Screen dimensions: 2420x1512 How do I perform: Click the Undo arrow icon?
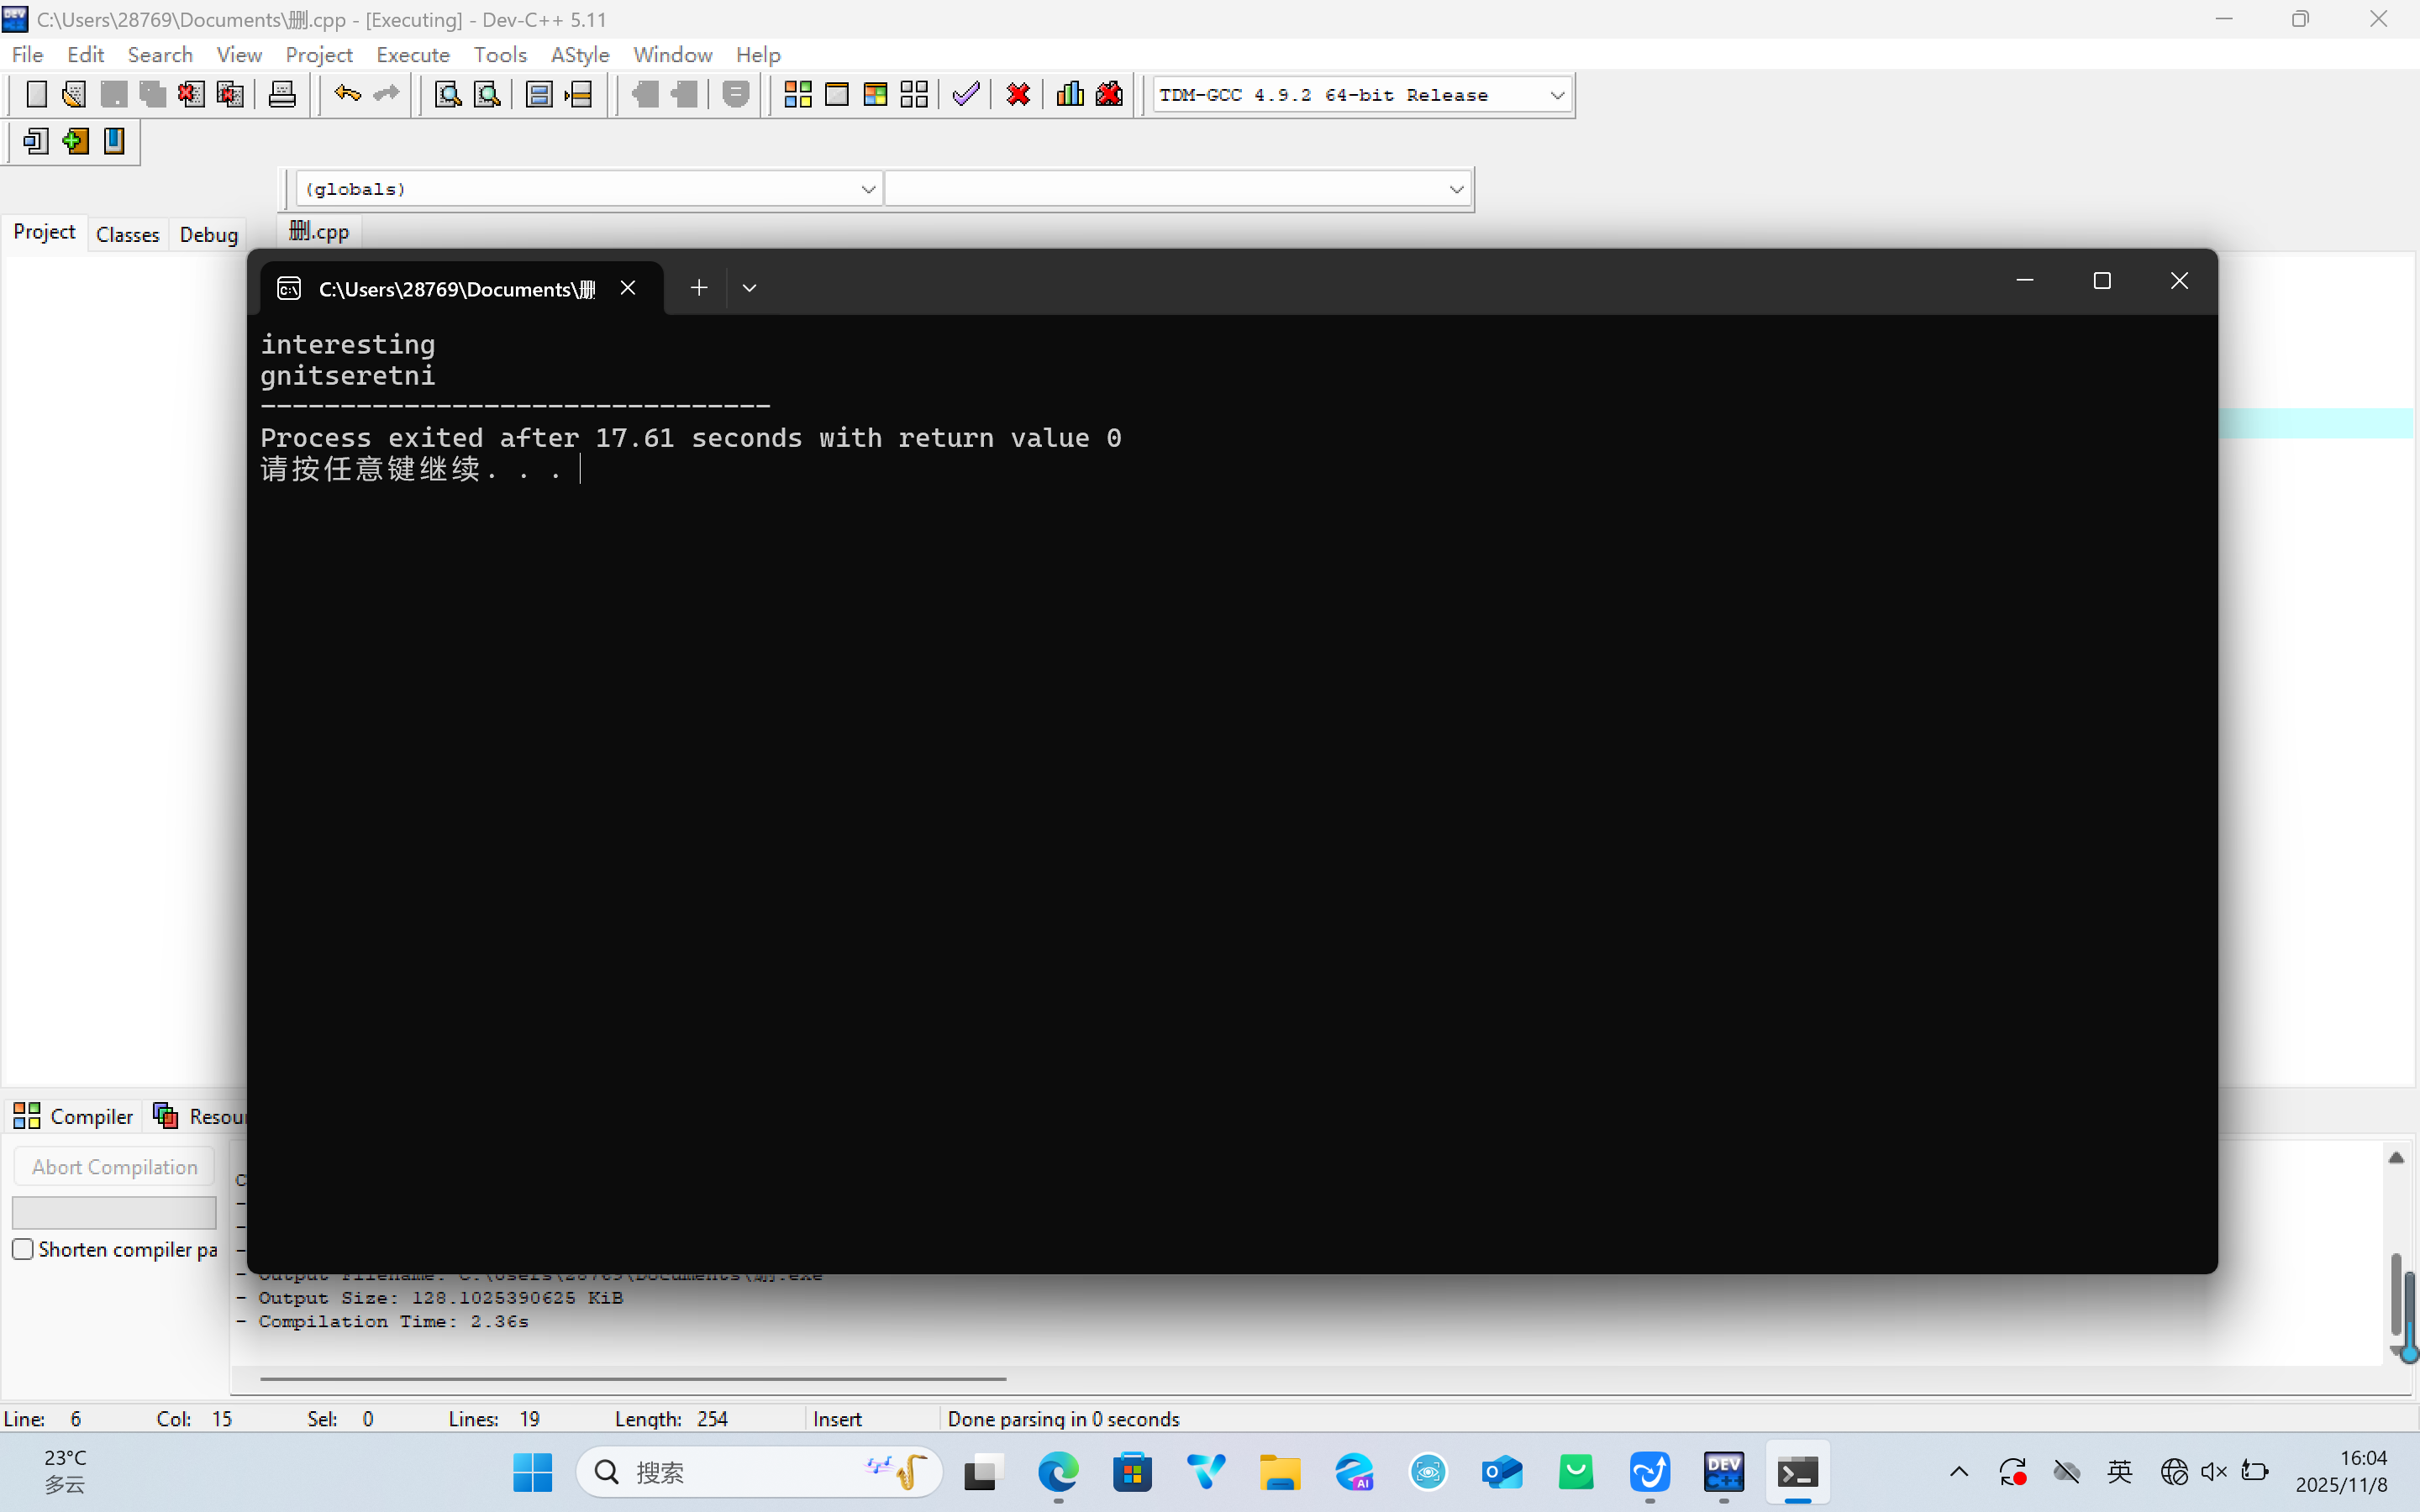point(347,95)
